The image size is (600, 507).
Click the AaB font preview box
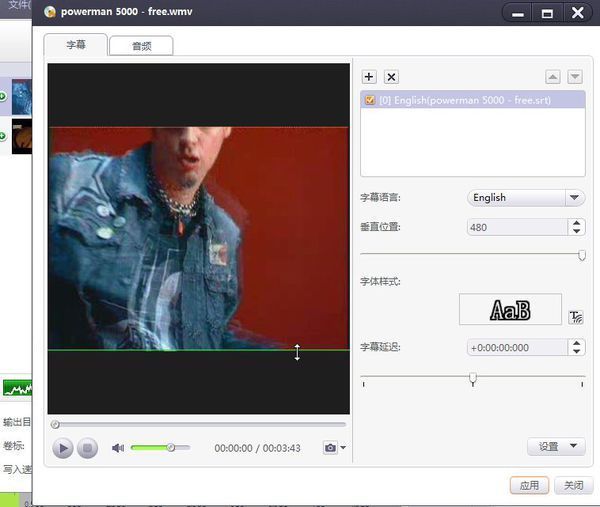(510, 309)
